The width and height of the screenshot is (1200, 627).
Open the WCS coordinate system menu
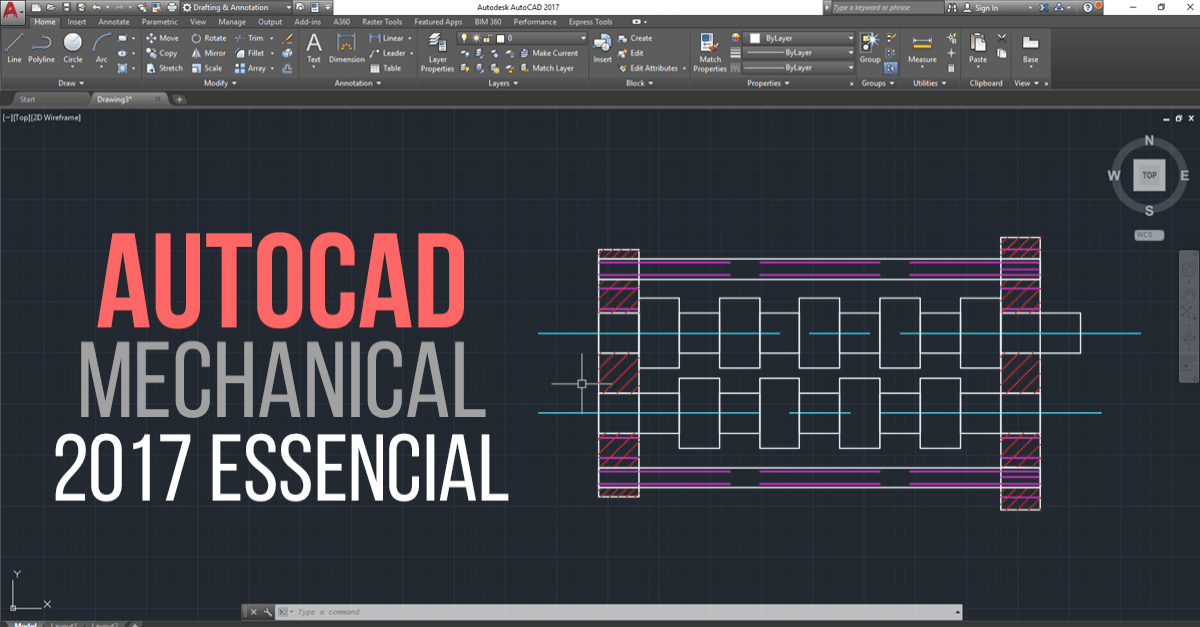(1149, 235)
